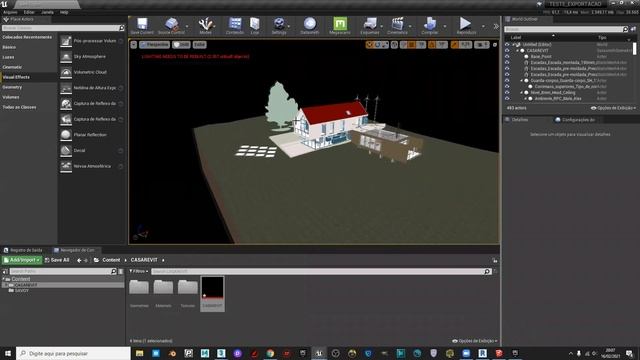Collapse the Guarda-corpos tree node
The width and height of the screenshot is (640, 360).
tap(522, 81)
